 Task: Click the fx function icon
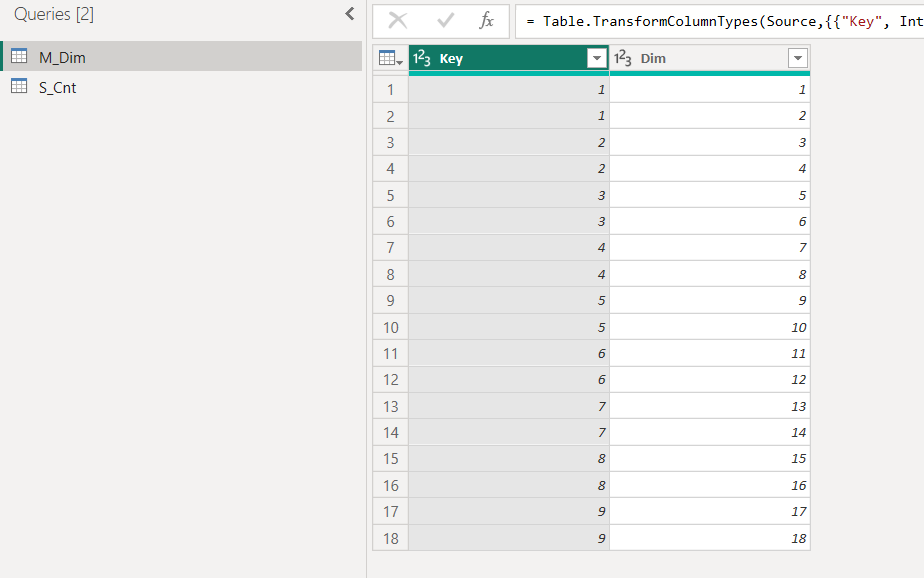[x=487, y=21]
